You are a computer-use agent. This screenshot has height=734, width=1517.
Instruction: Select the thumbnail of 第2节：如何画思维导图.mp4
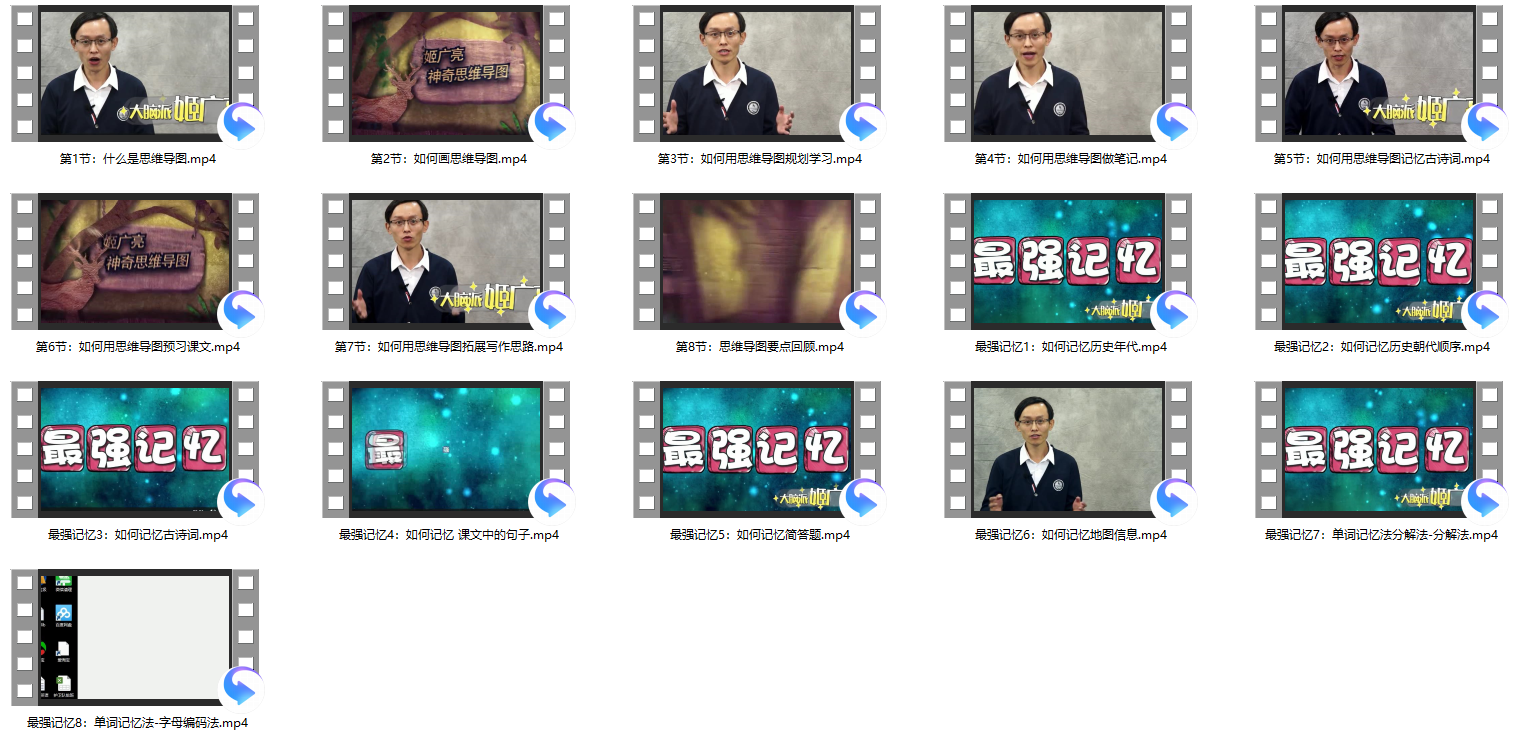[x=445, y=72]
